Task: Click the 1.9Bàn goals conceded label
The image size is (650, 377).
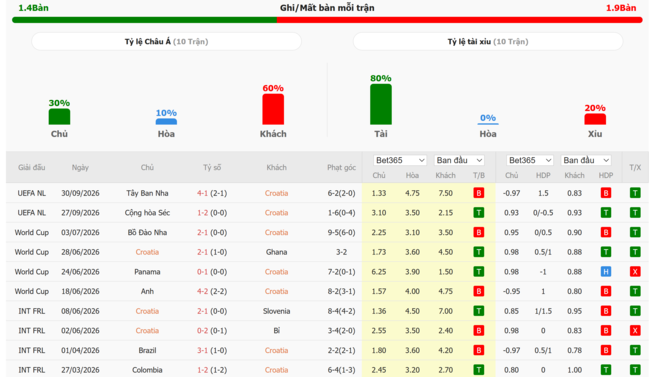Action: tap(621, 8)
